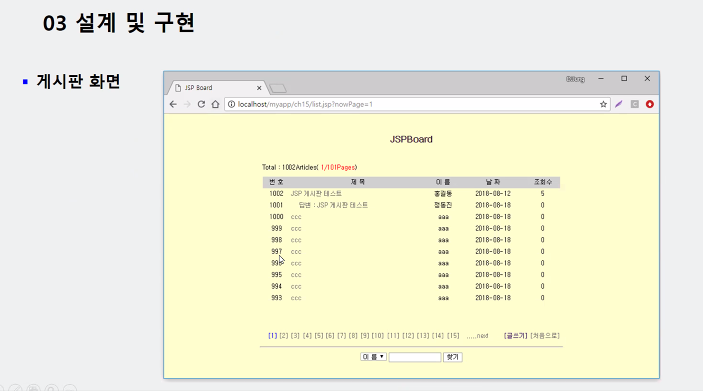Click the 제목 column header
This screenshot has width=703, height=391.
point(358,182)
